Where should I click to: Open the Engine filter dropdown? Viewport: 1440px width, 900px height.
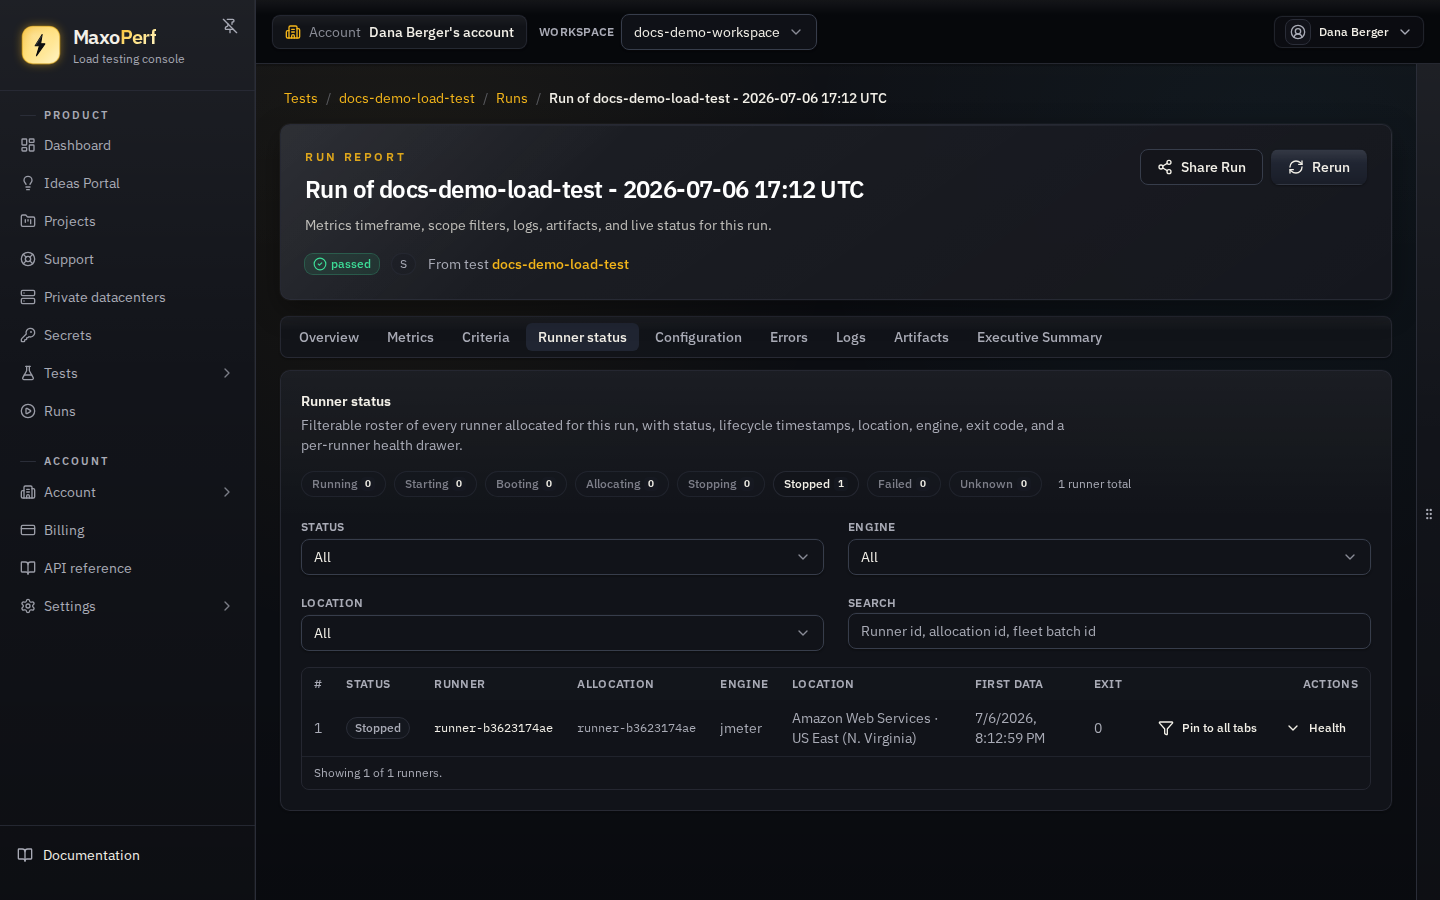pyautogui.click(x=1109, y=557)
